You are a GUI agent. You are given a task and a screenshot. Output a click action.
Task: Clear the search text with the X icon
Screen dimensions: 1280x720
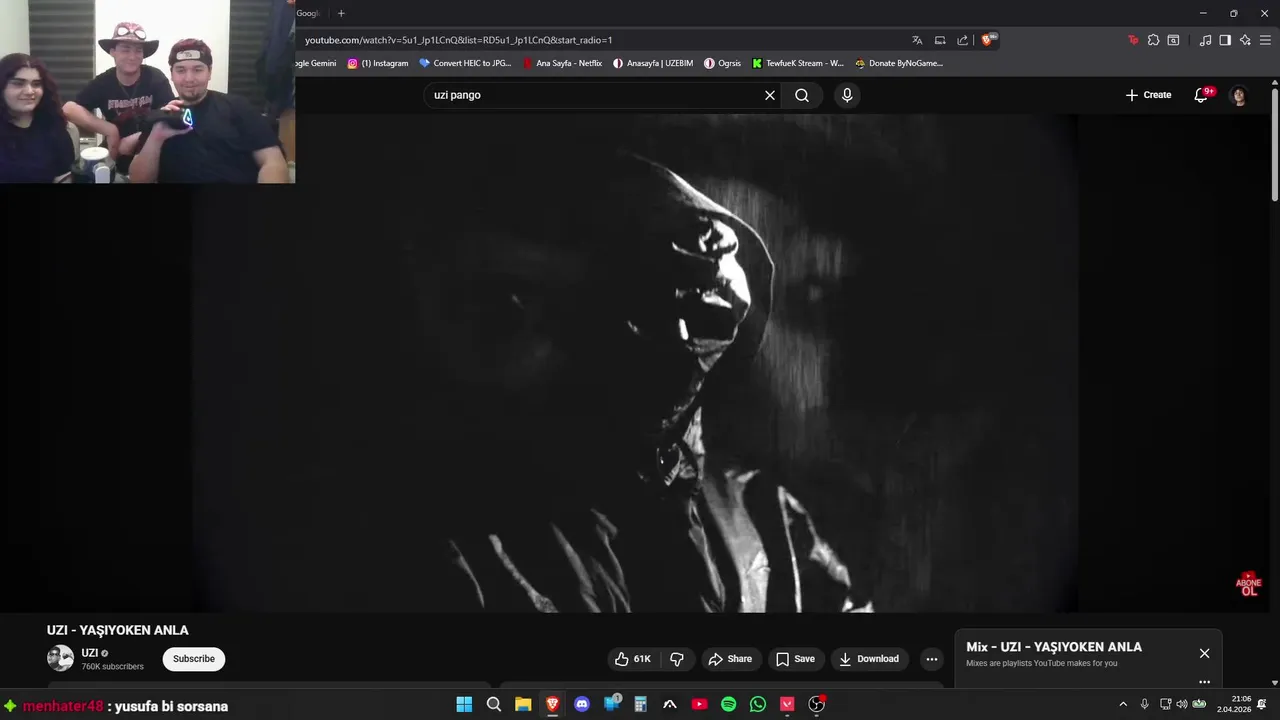pyautogui.click(x=770, y=95)
